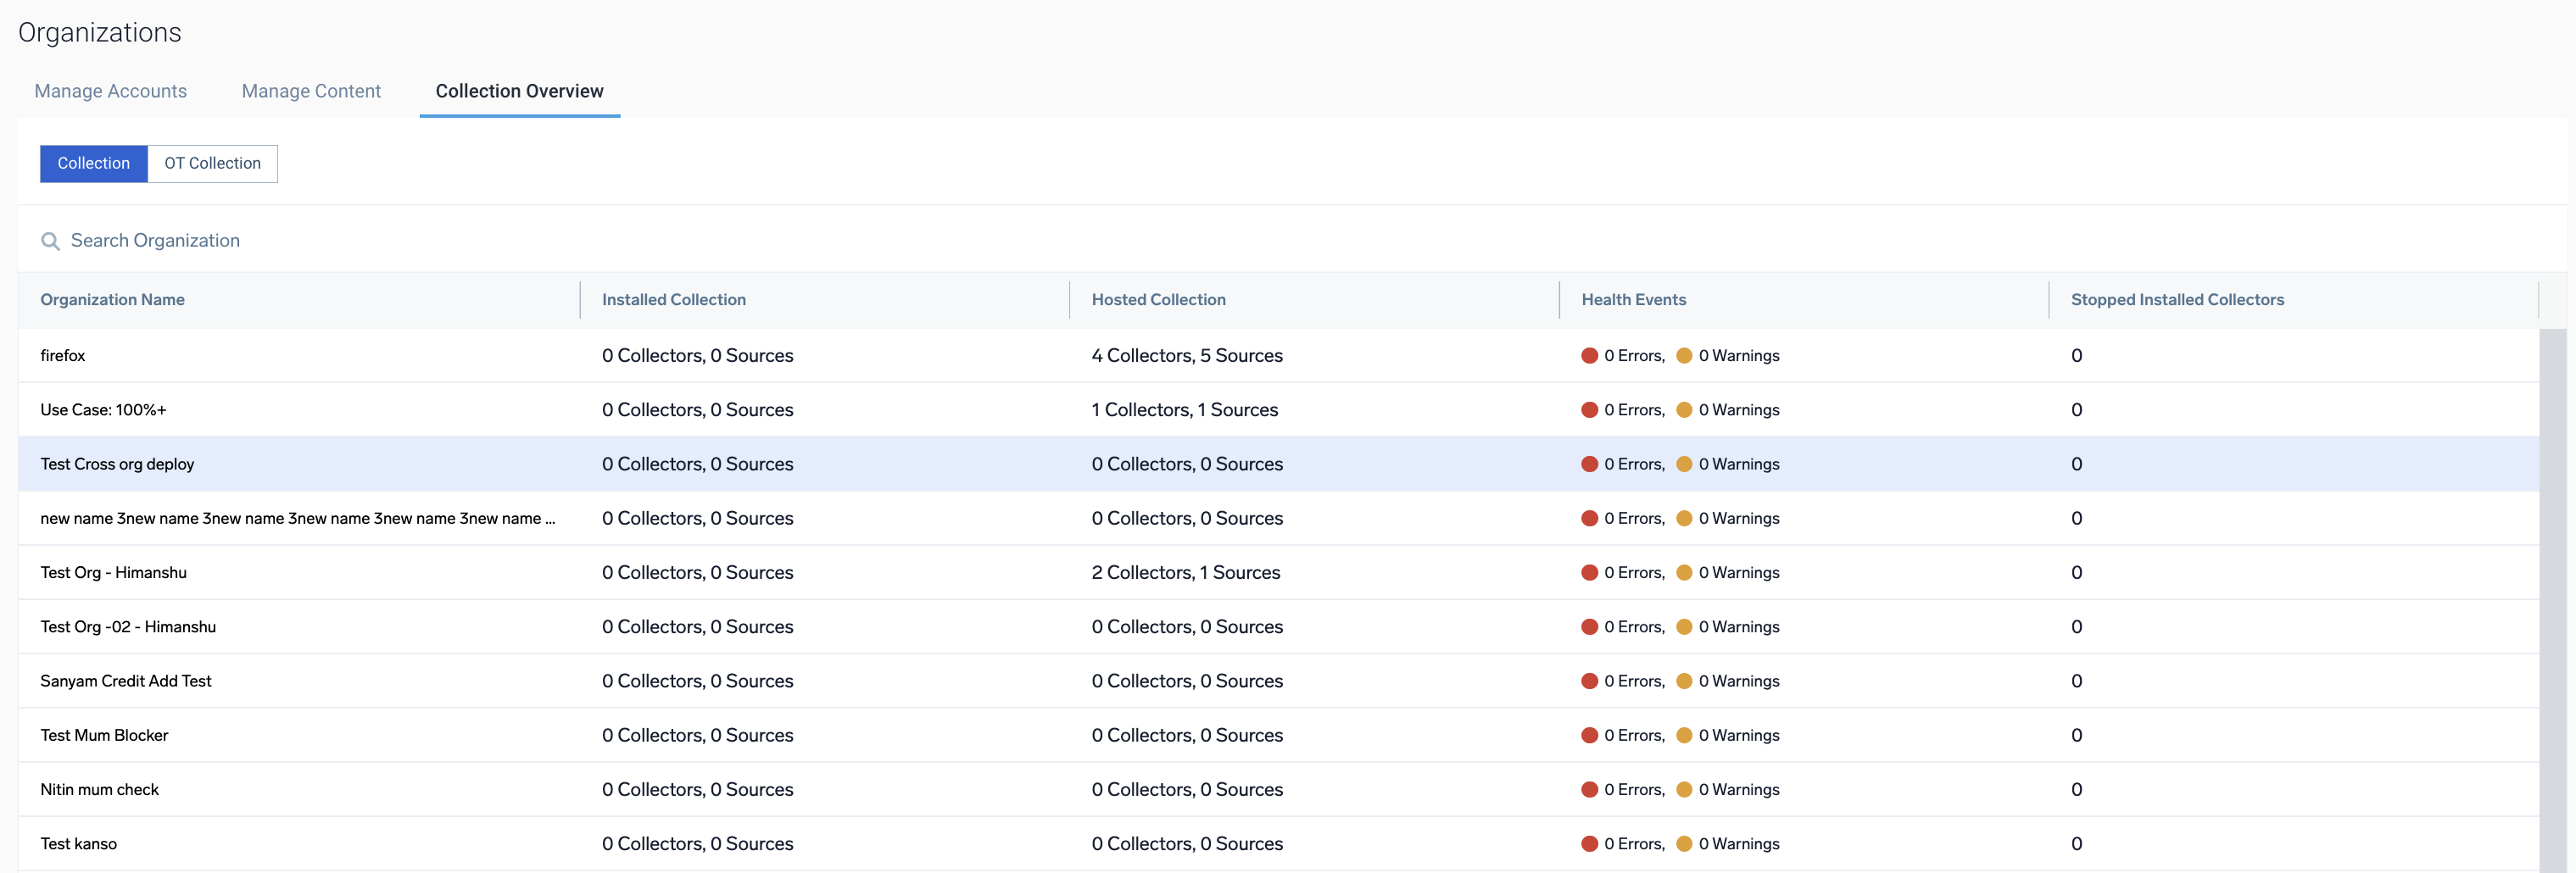Screen dimensions: 2576x873
Task: Click the search magnifier icon
Action: [50, 241]
